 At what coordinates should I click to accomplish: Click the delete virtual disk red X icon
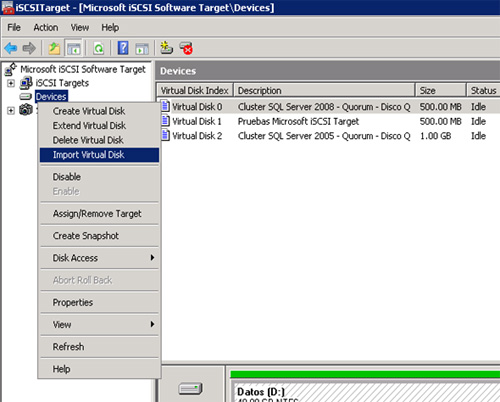pos(186,48)
